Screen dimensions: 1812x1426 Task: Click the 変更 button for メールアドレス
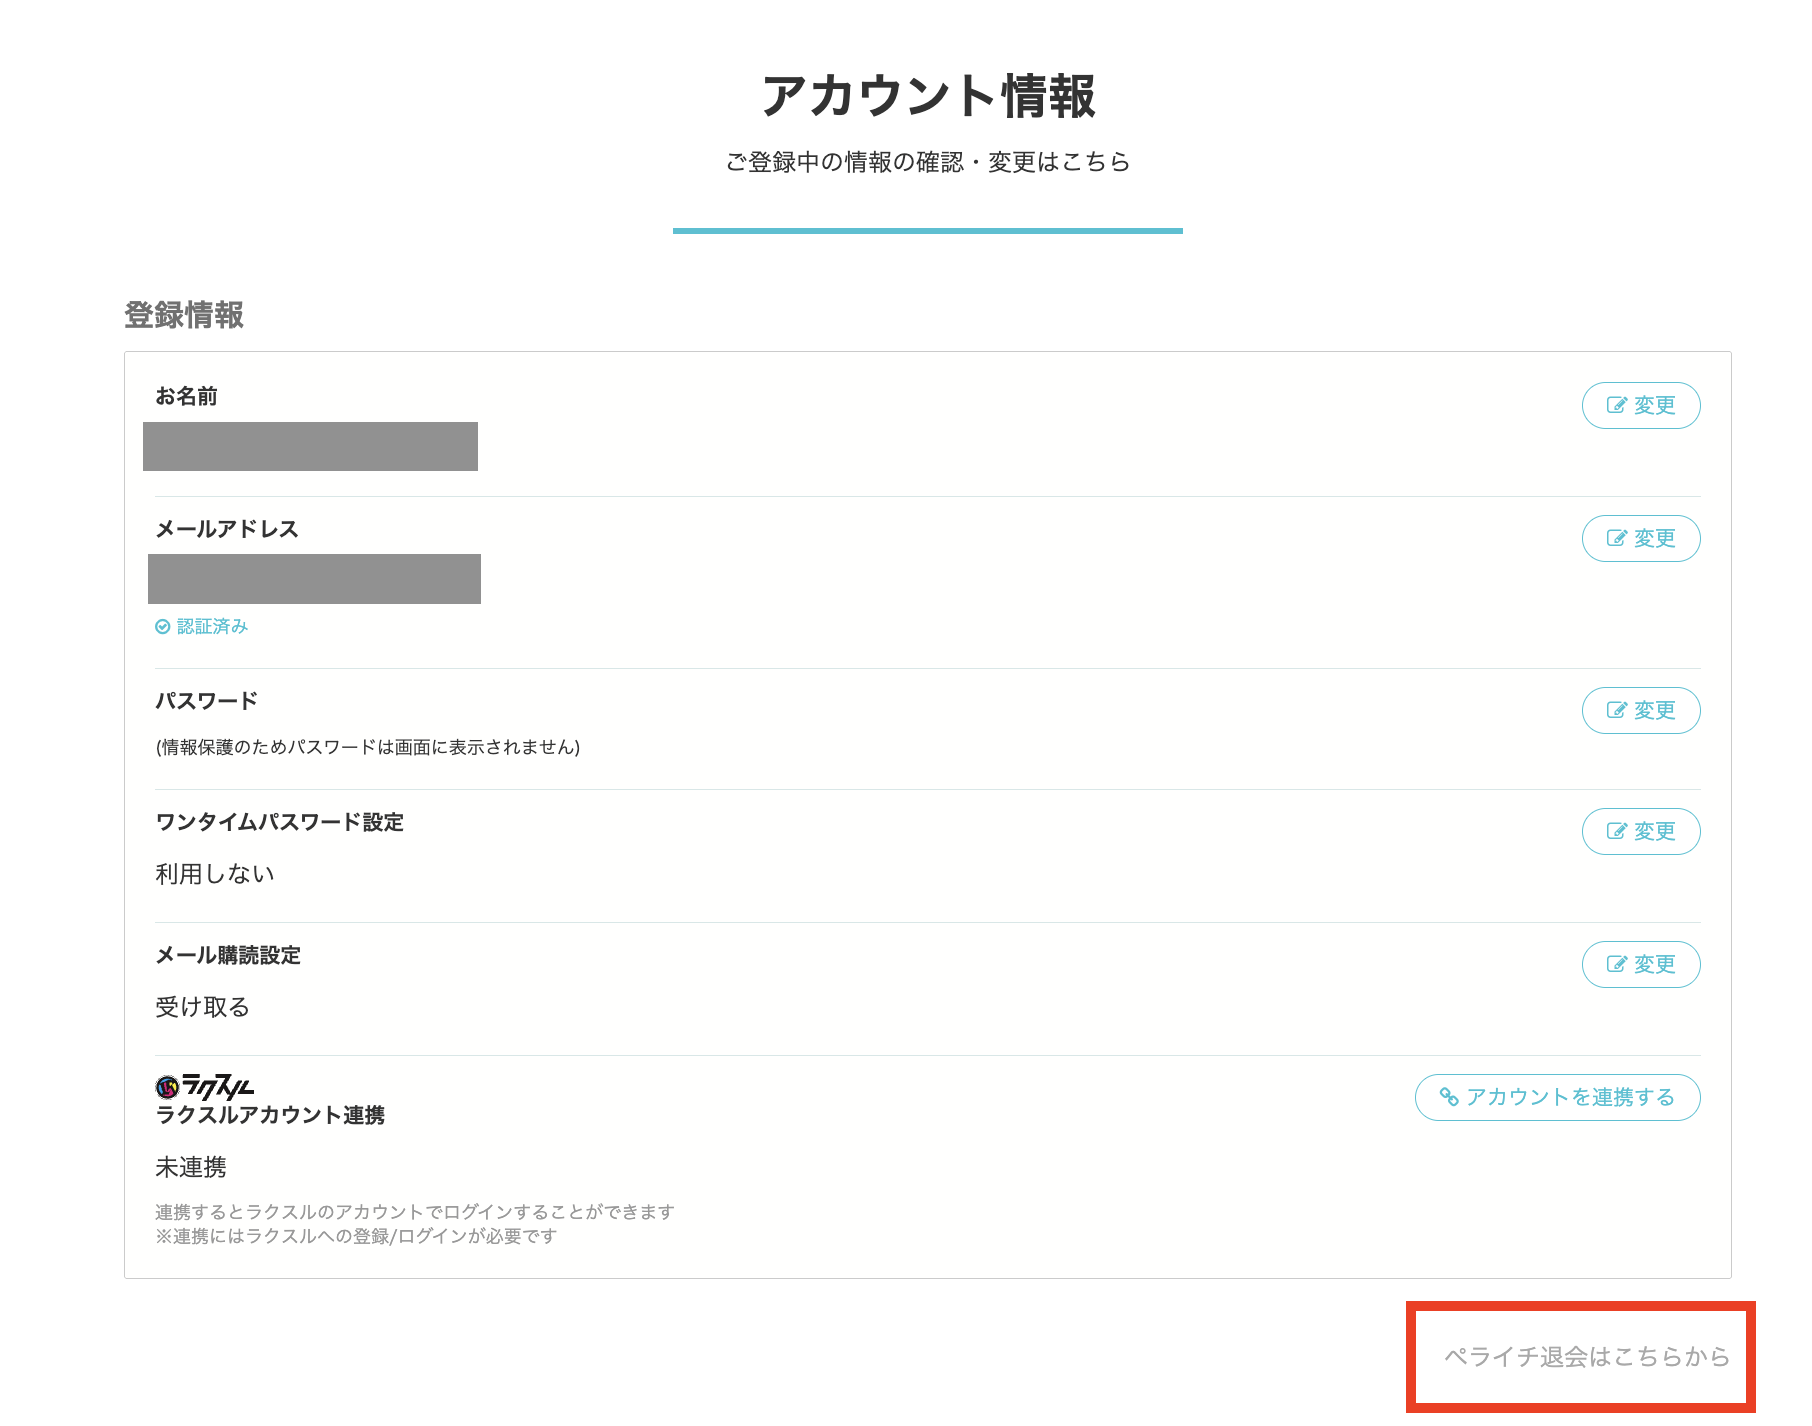1640,538
